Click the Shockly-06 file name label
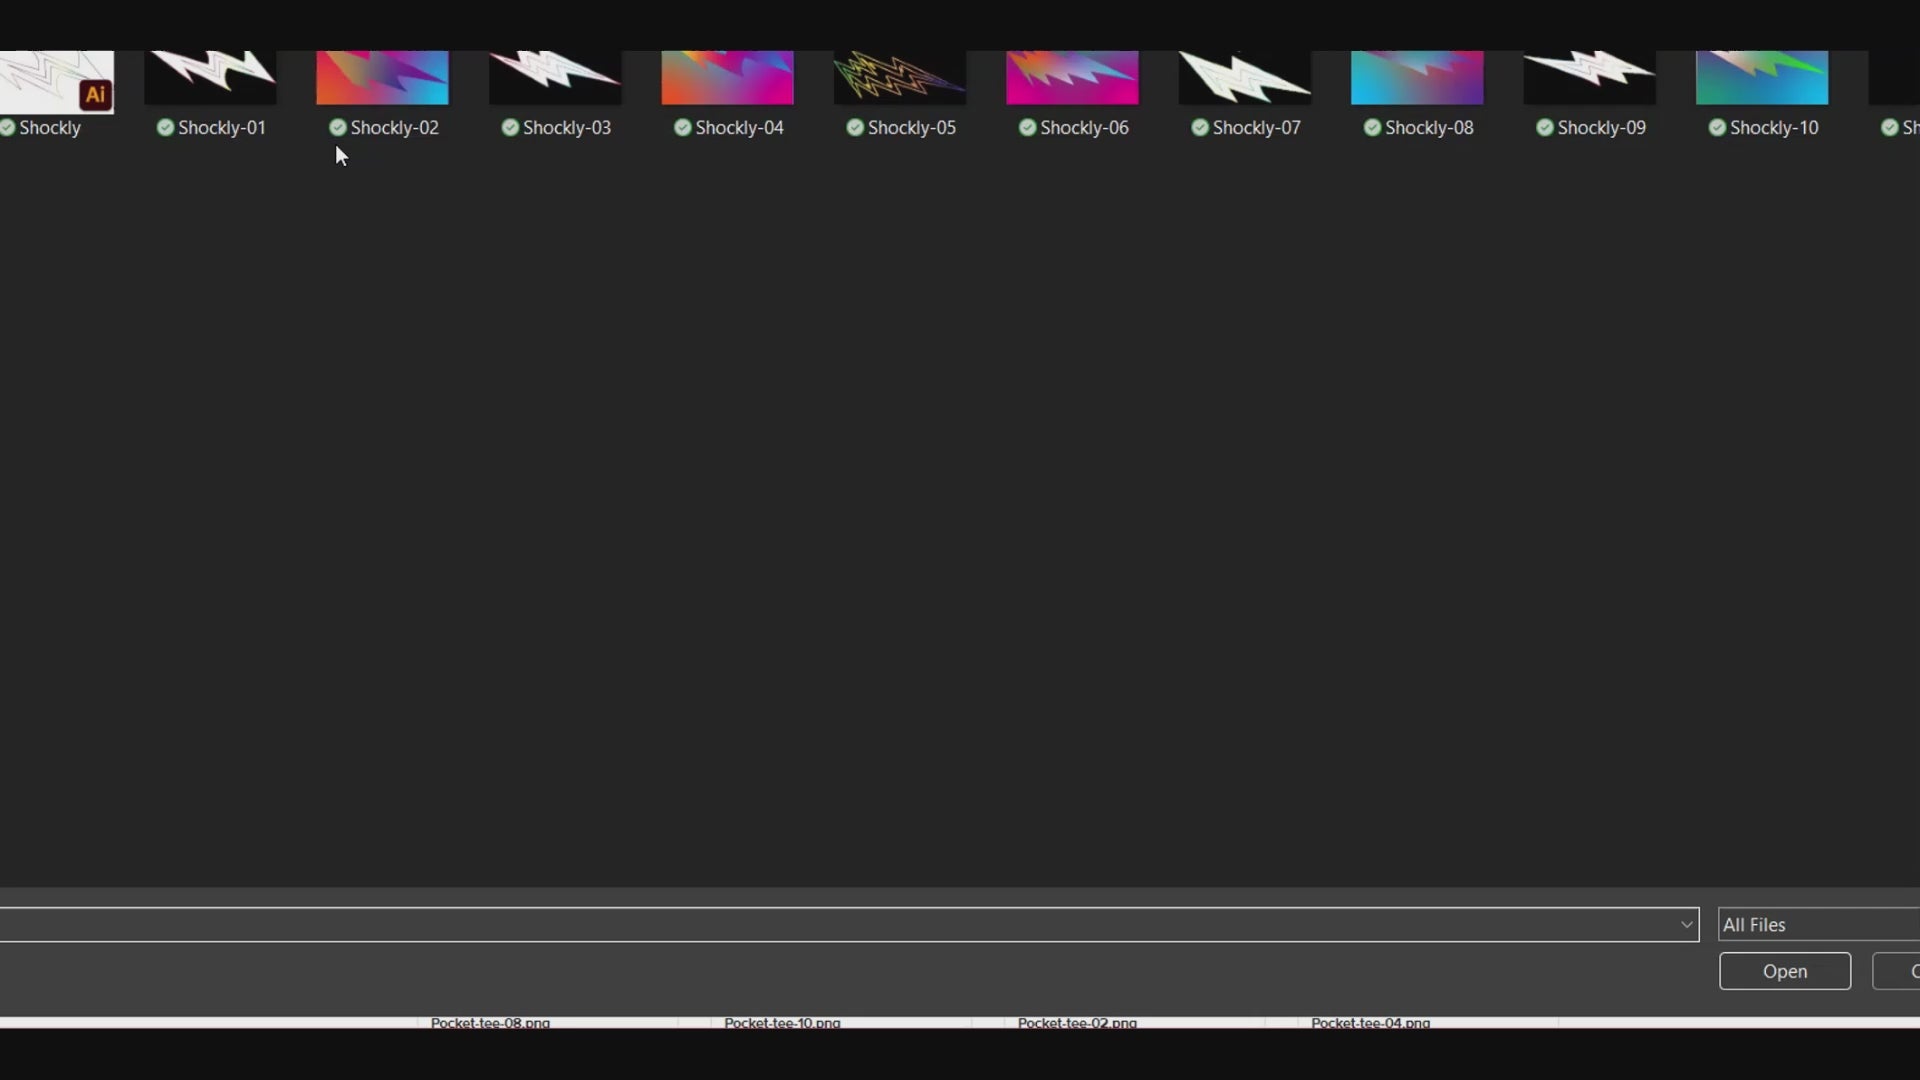This screenshot has height=1080, width=1920. pyautogui.click(x=1084, y=127)
